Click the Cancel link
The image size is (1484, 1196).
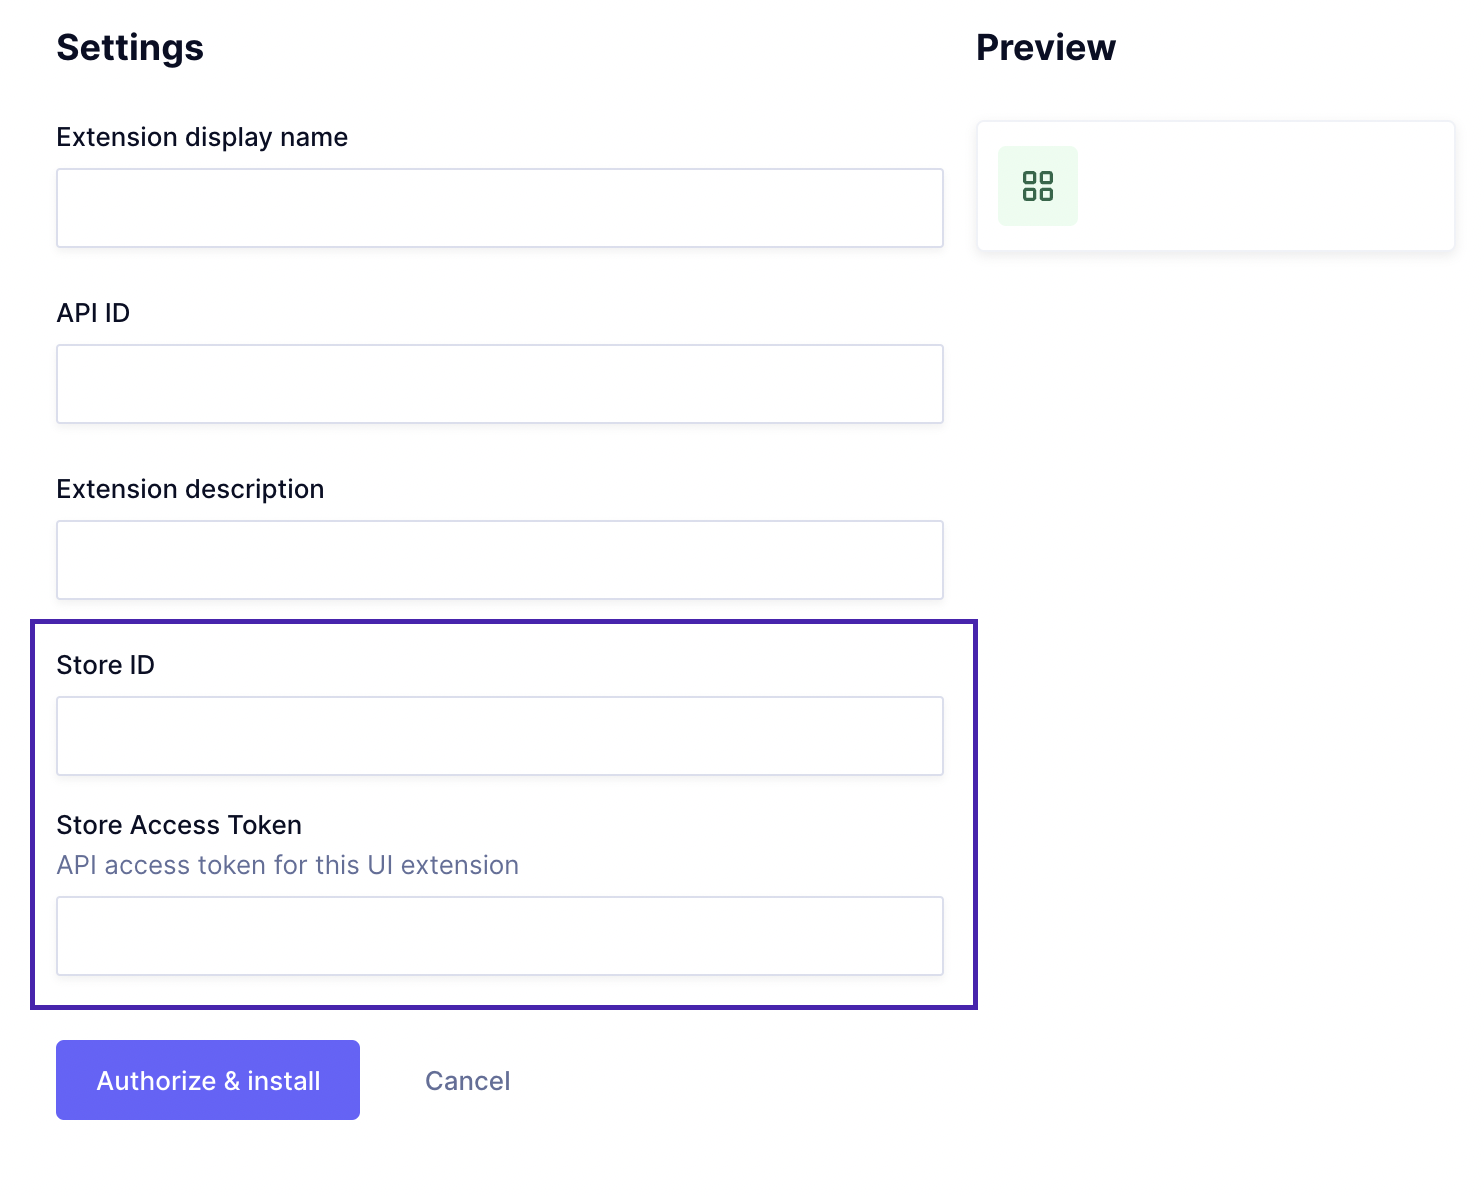point(467,1081)
